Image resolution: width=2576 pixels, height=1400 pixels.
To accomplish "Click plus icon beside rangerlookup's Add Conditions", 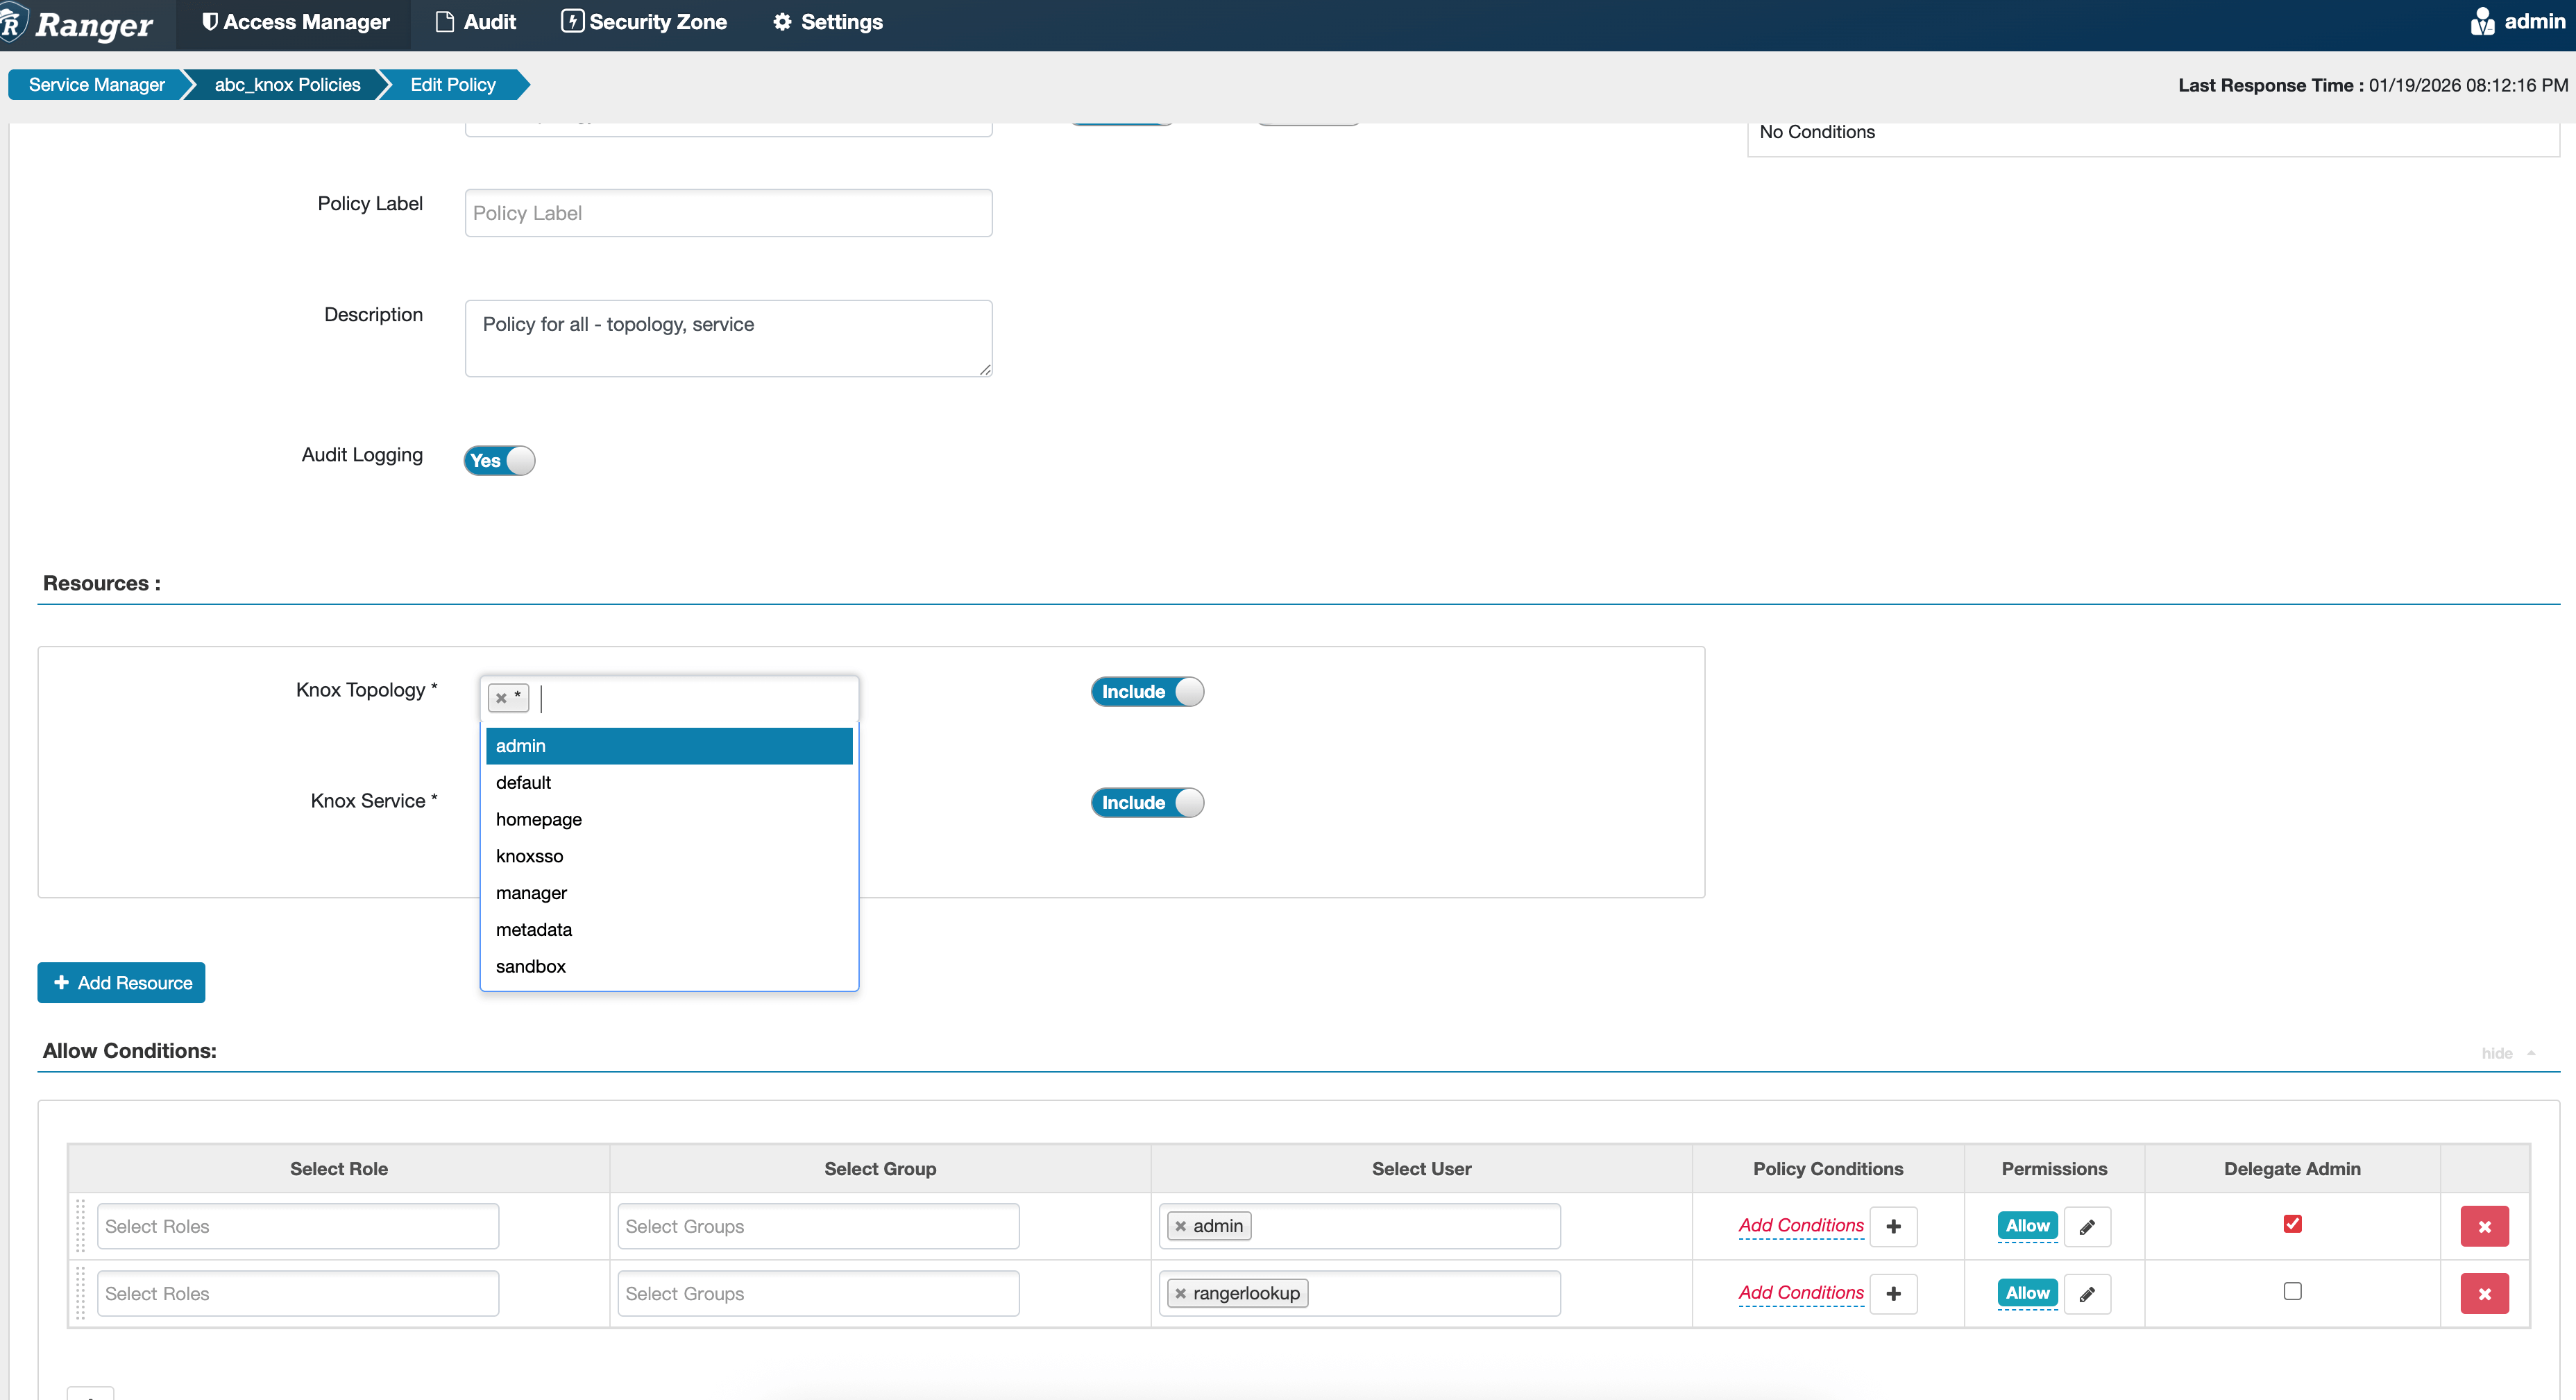I will [1893, 1293].
